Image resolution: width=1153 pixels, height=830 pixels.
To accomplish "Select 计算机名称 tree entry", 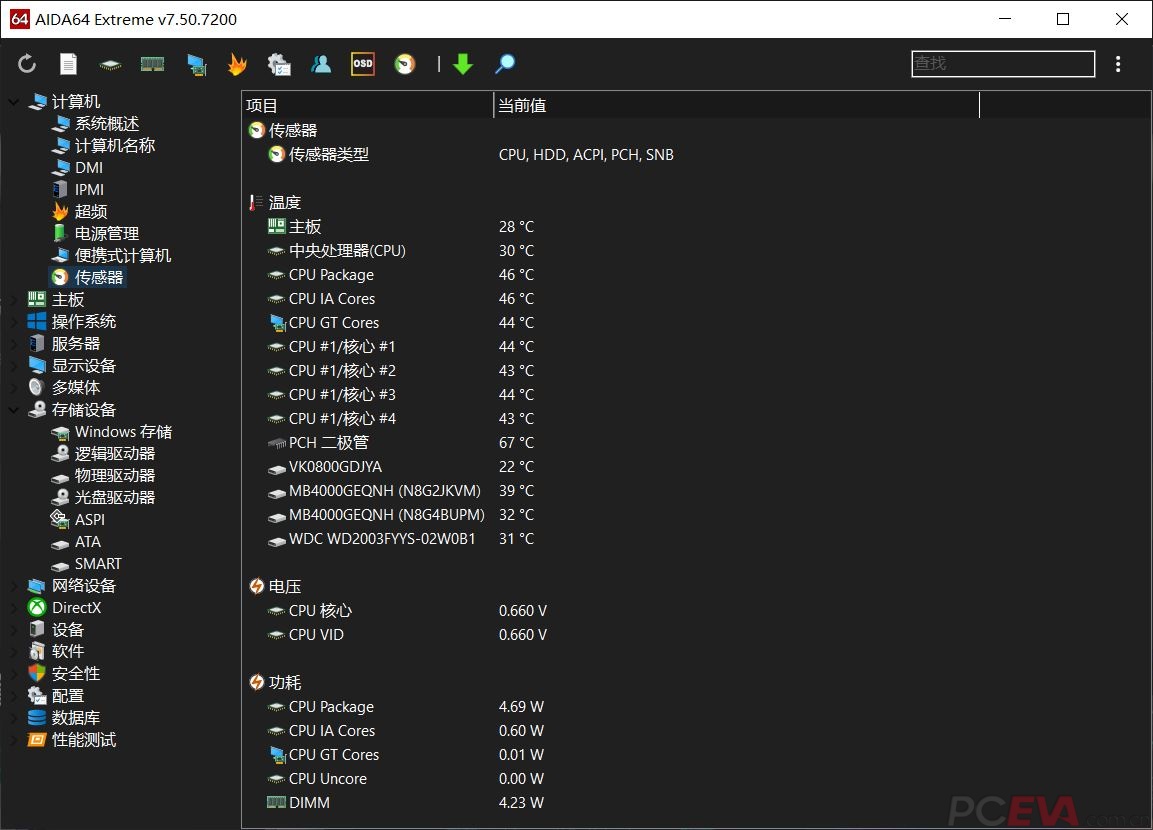I will pyautogui.click(x=115, y=146).
